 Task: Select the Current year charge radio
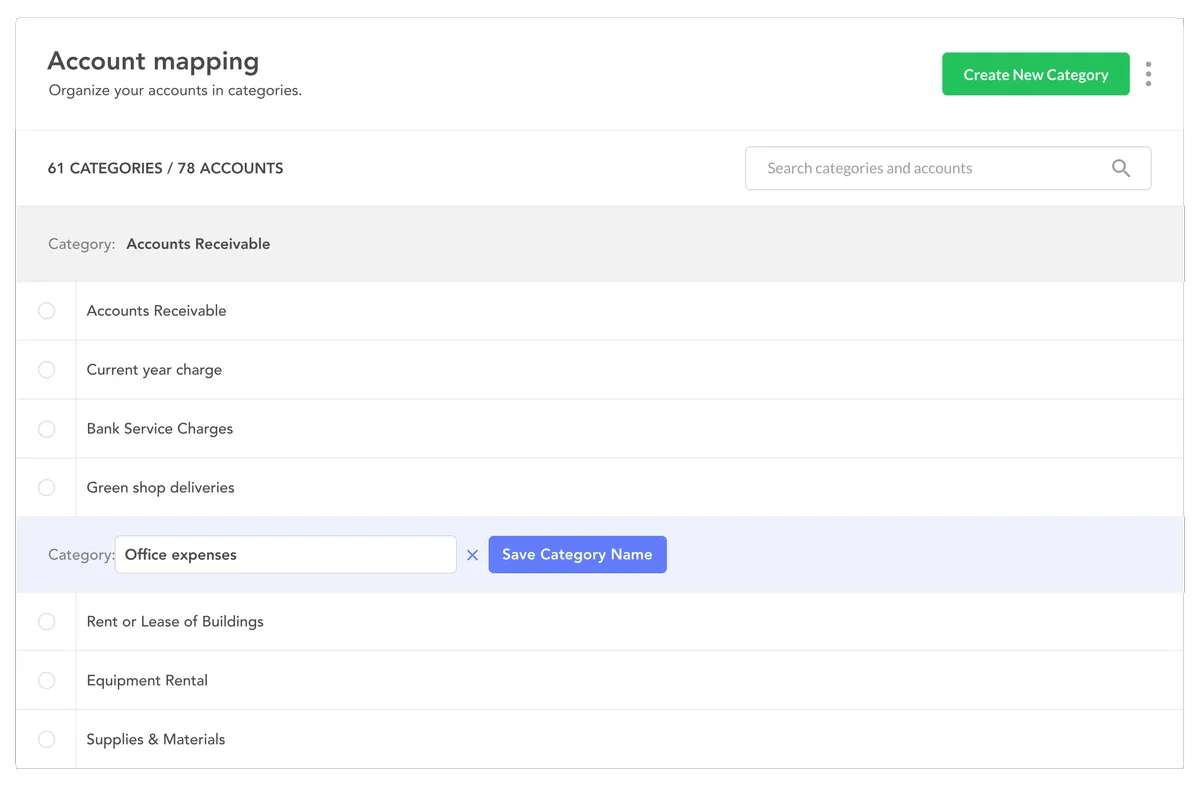click(x=47, y=370)
